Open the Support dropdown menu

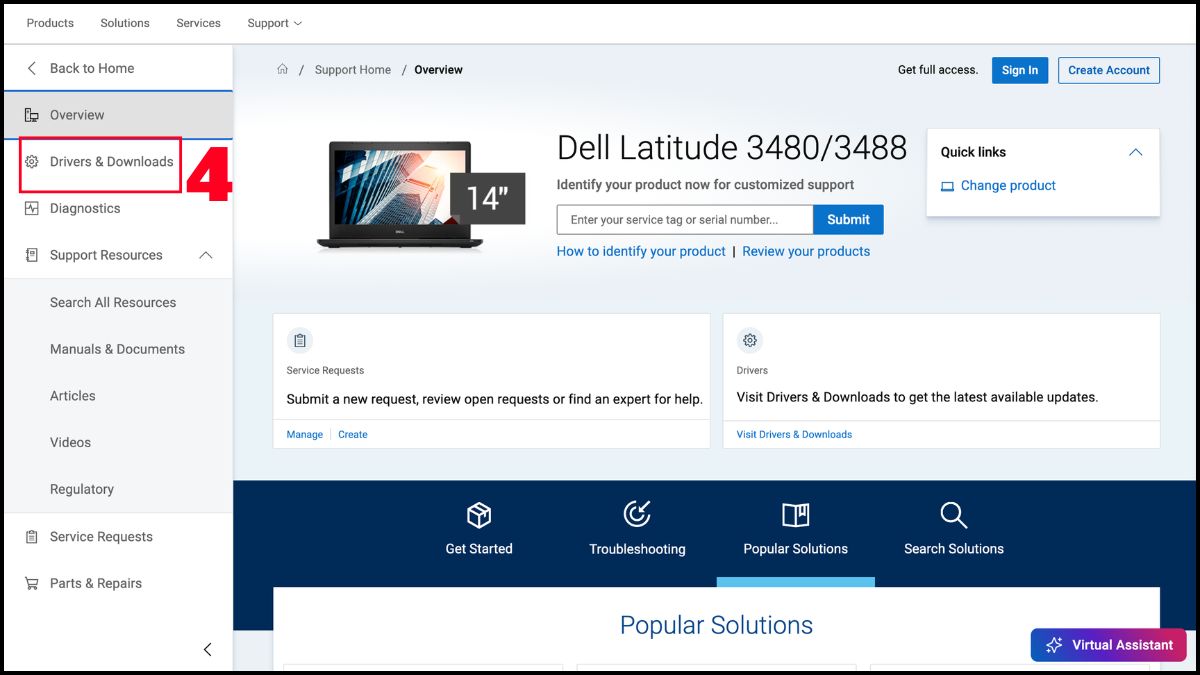click(274, 23)
